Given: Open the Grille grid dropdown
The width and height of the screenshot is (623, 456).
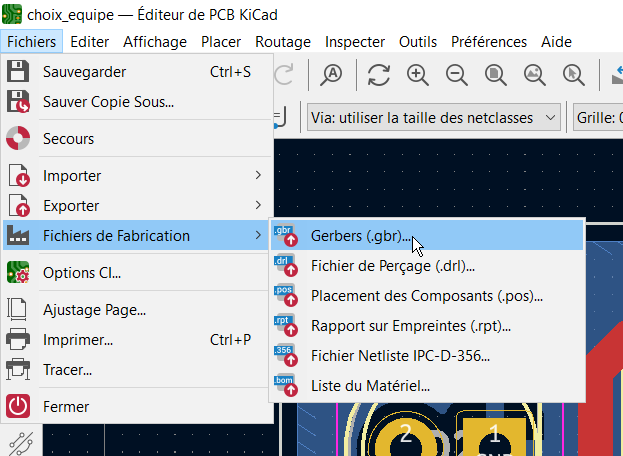Looking at the screenshot, I should tap(597, 118).
